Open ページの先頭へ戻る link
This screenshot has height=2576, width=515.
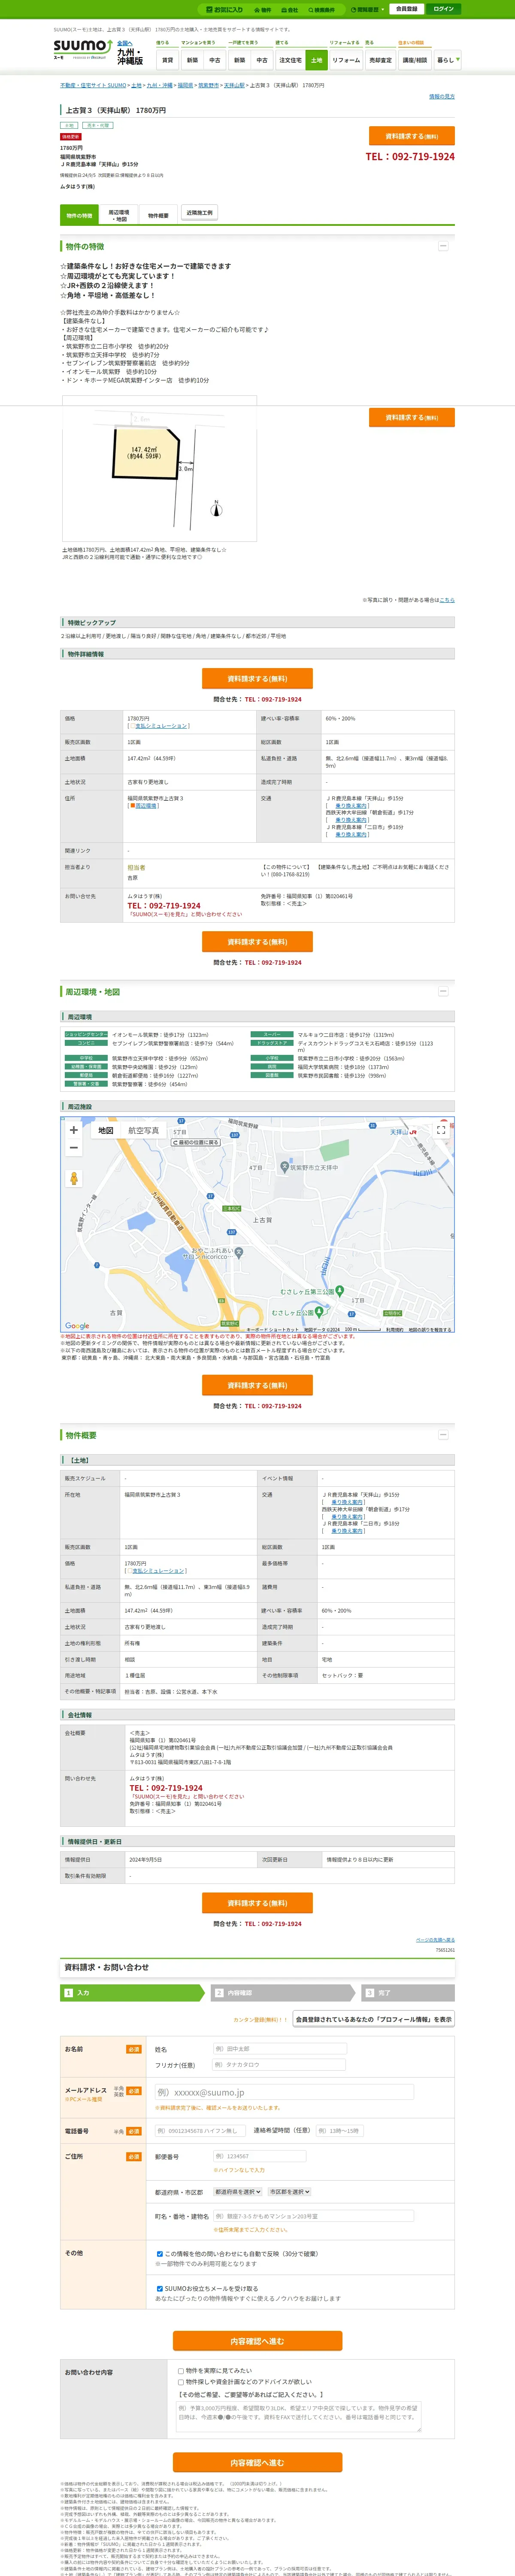(435, 1940)
